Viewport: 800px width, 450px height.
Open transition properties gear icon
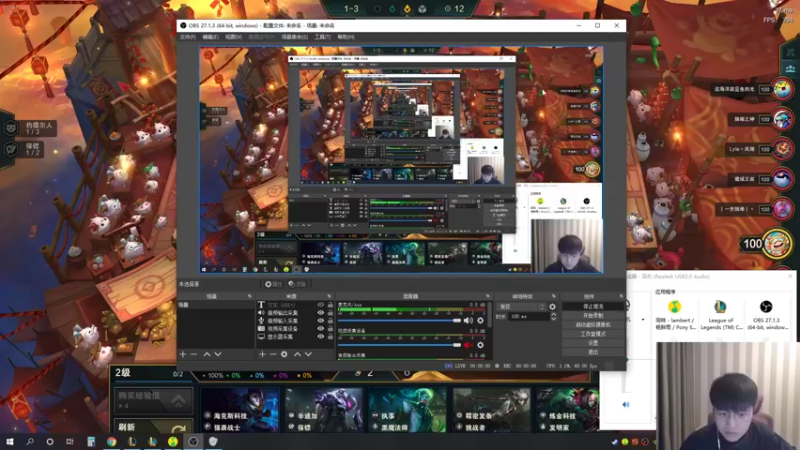tap(552, 307)
